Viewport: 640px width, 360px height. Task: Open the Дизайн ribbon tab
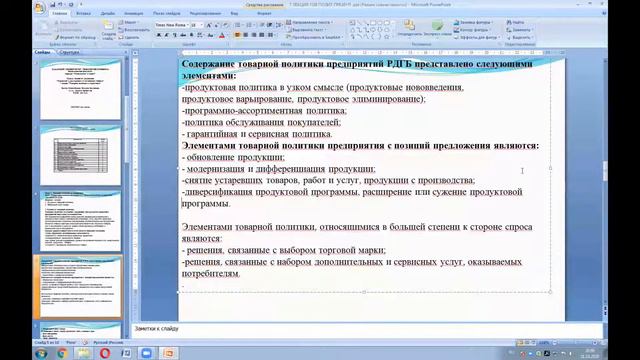[x=108, y=13]
